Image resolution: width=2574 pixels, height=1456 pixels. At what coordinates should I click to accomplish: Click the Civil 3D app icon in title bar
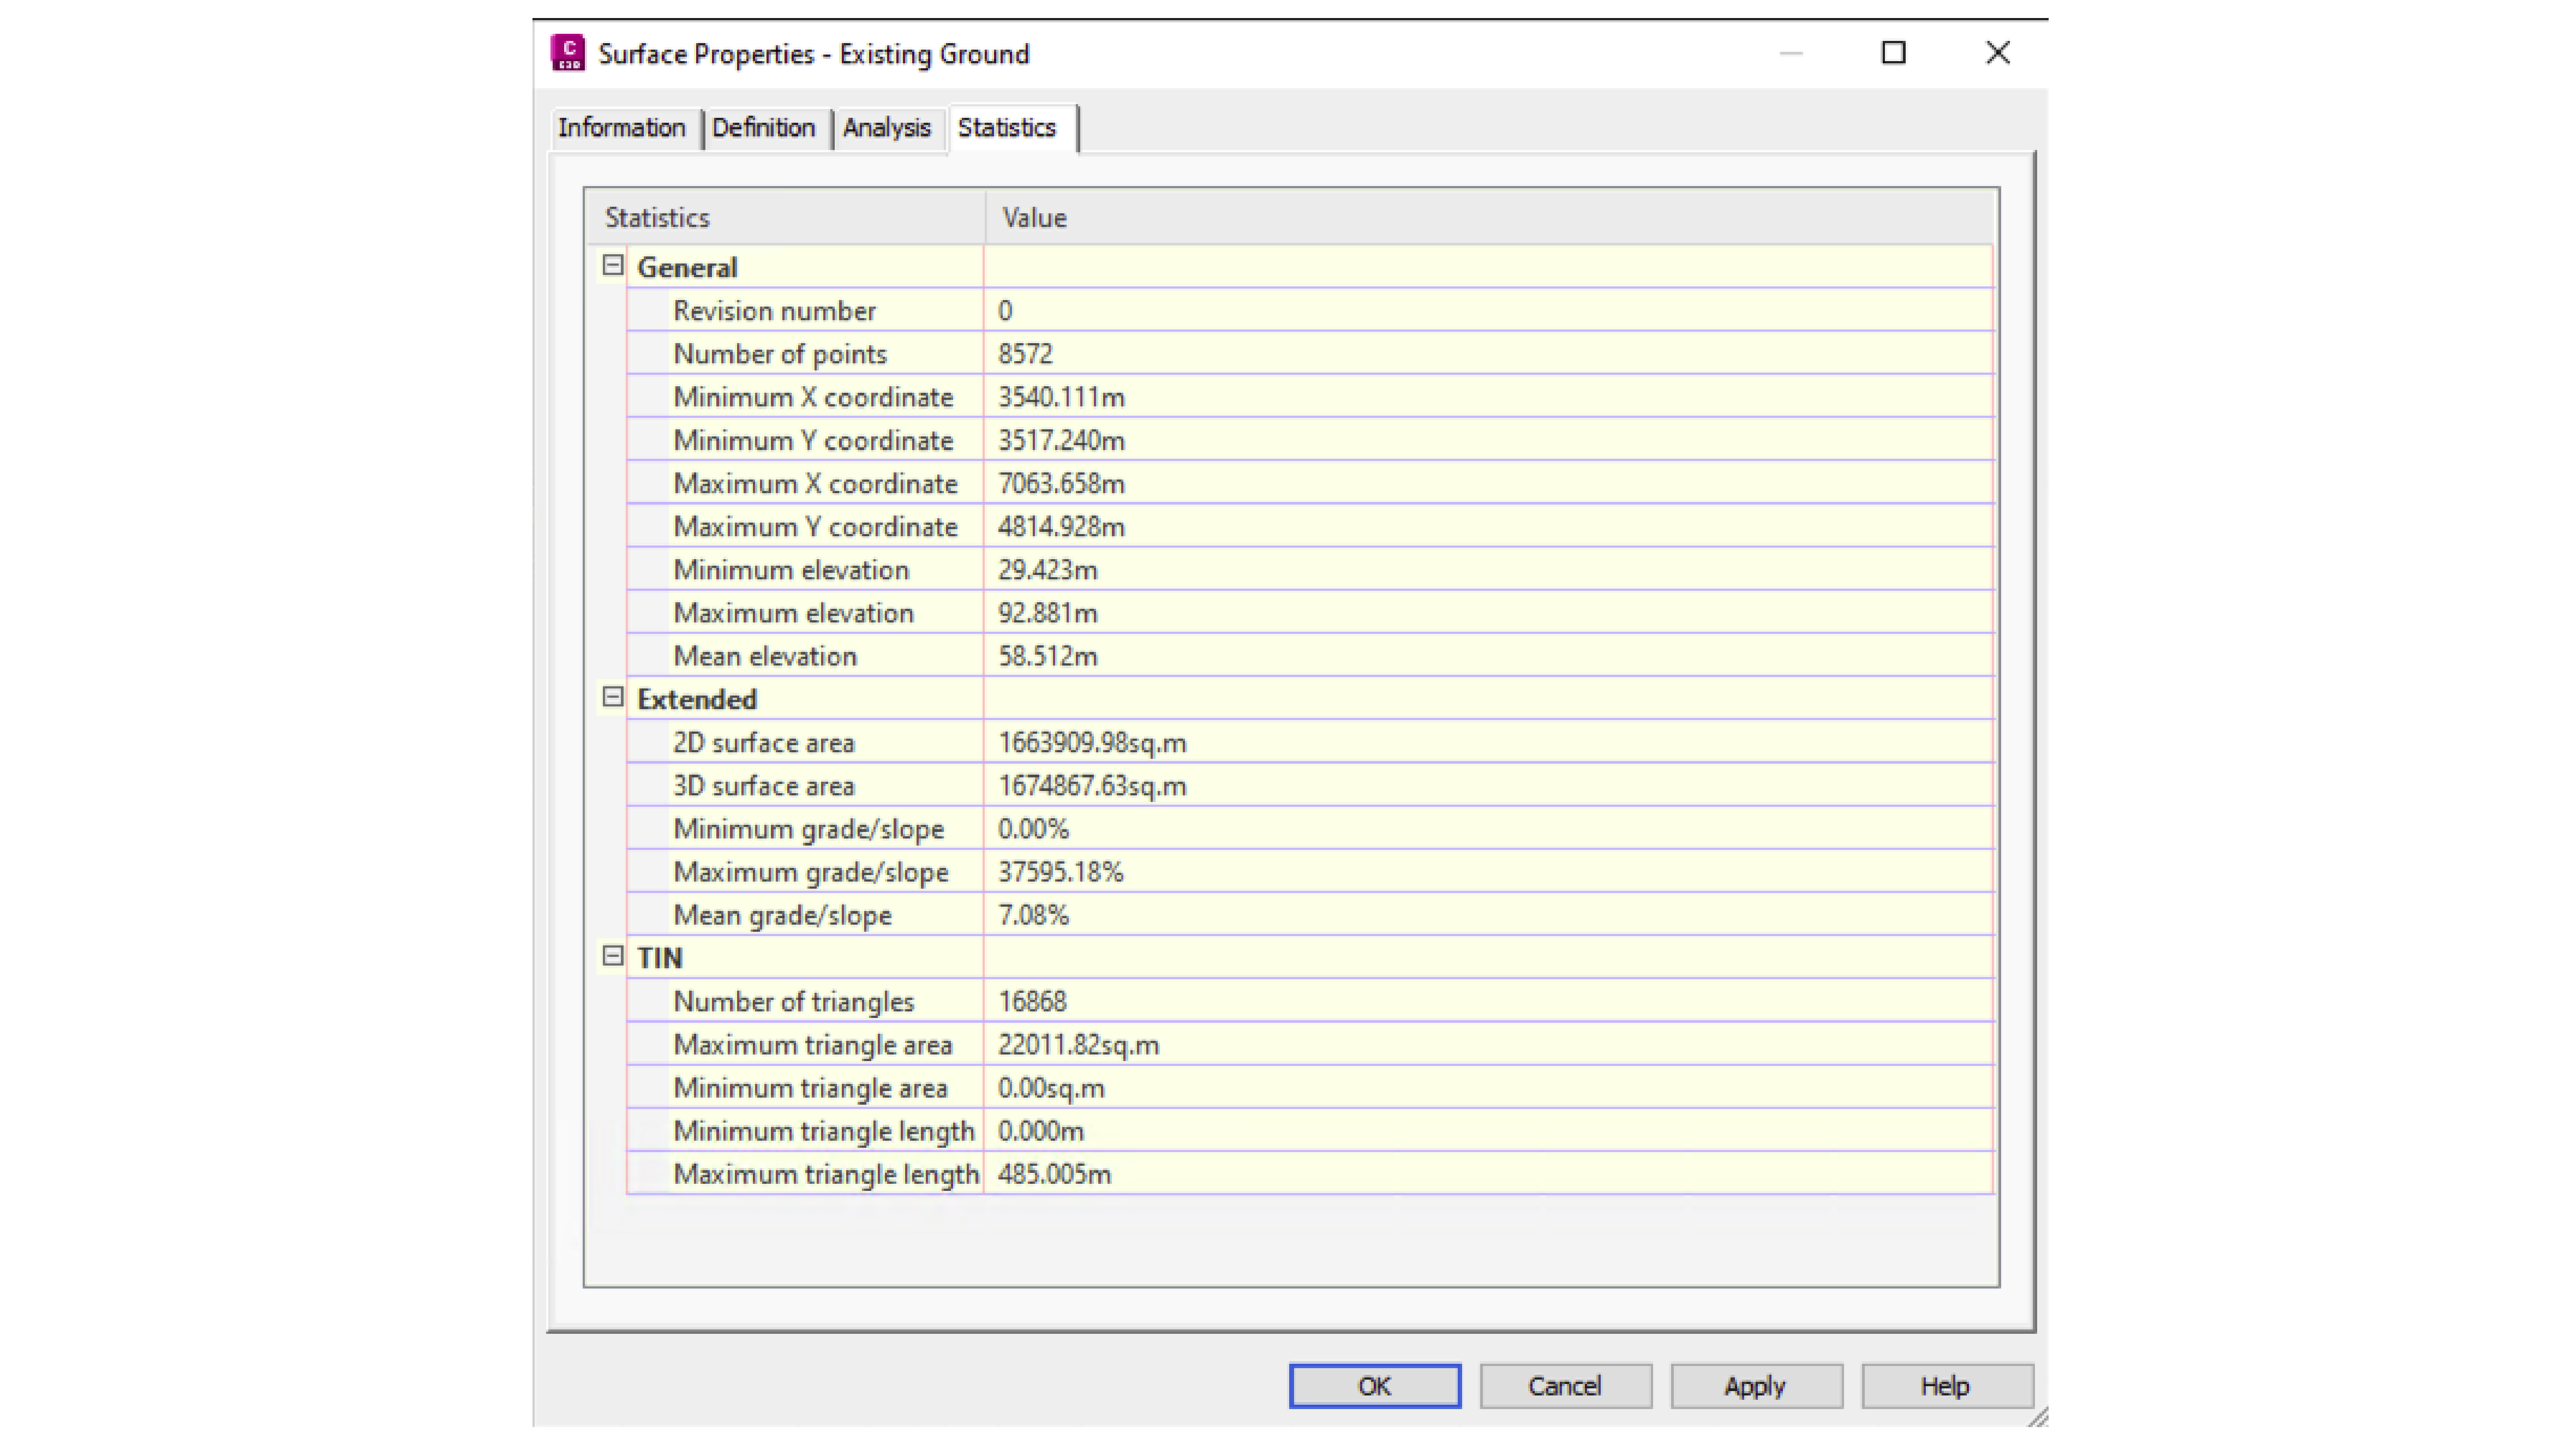(x=568, y=53)
